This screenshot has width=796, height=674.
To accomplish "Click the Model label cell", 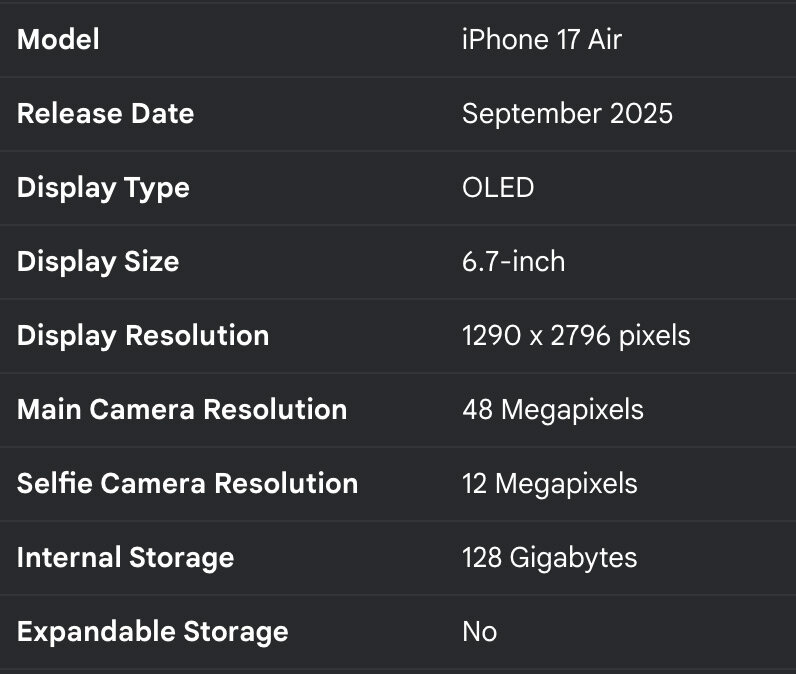I will [x=58, y=40].
